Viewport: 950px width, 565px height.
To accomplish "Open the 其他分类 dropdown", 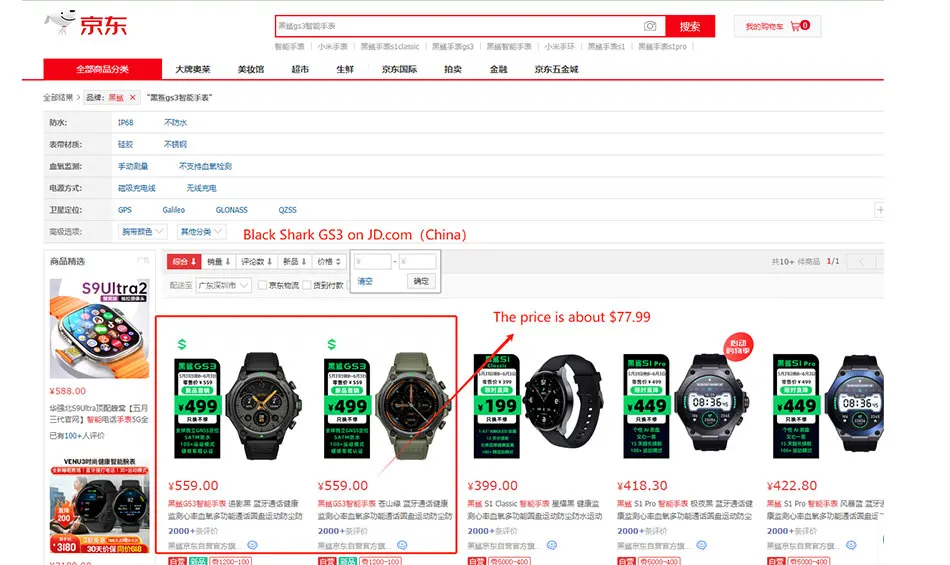I will pos(201,231).
